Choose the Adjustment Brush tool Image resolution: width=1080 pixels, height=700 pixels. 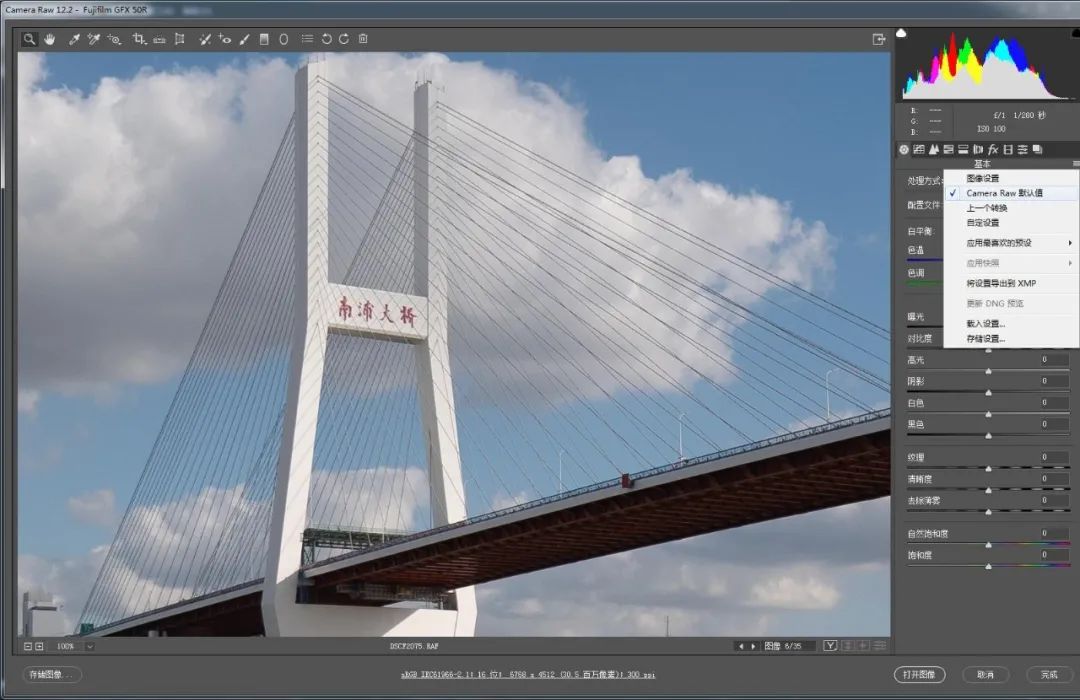tap(244, 39)
